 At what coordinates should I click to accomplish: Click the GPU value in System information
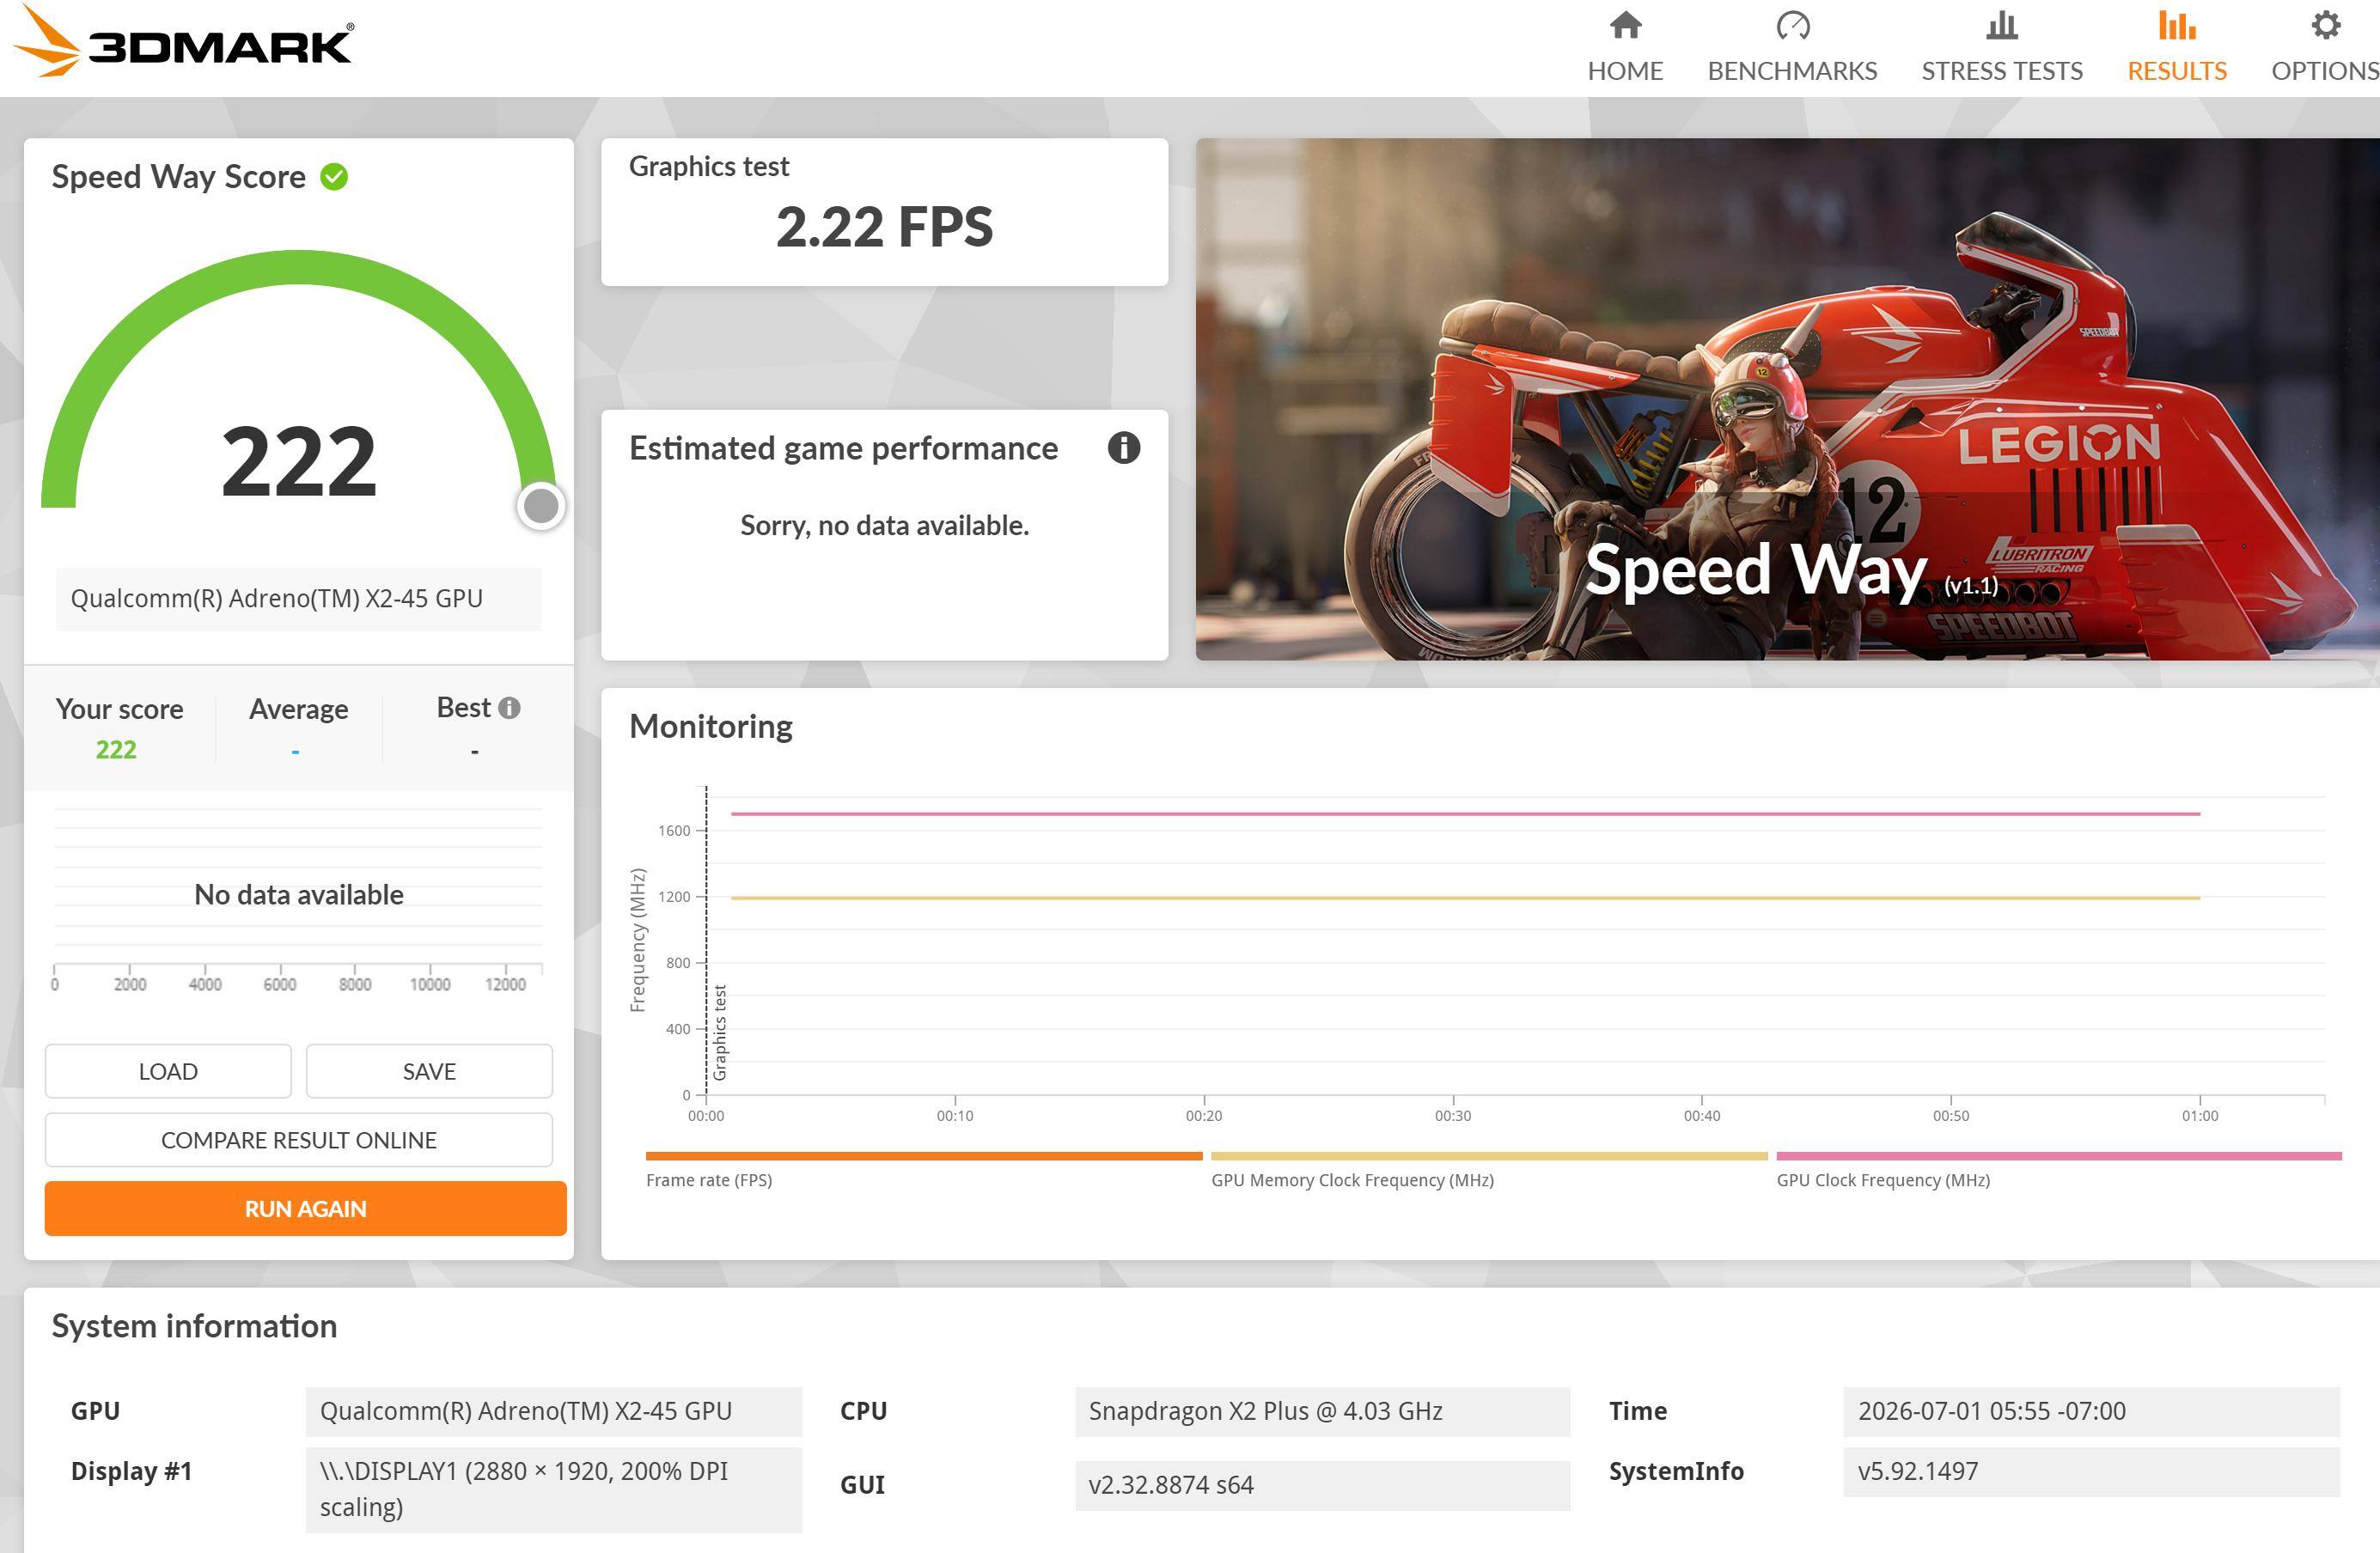point(554,1411)
